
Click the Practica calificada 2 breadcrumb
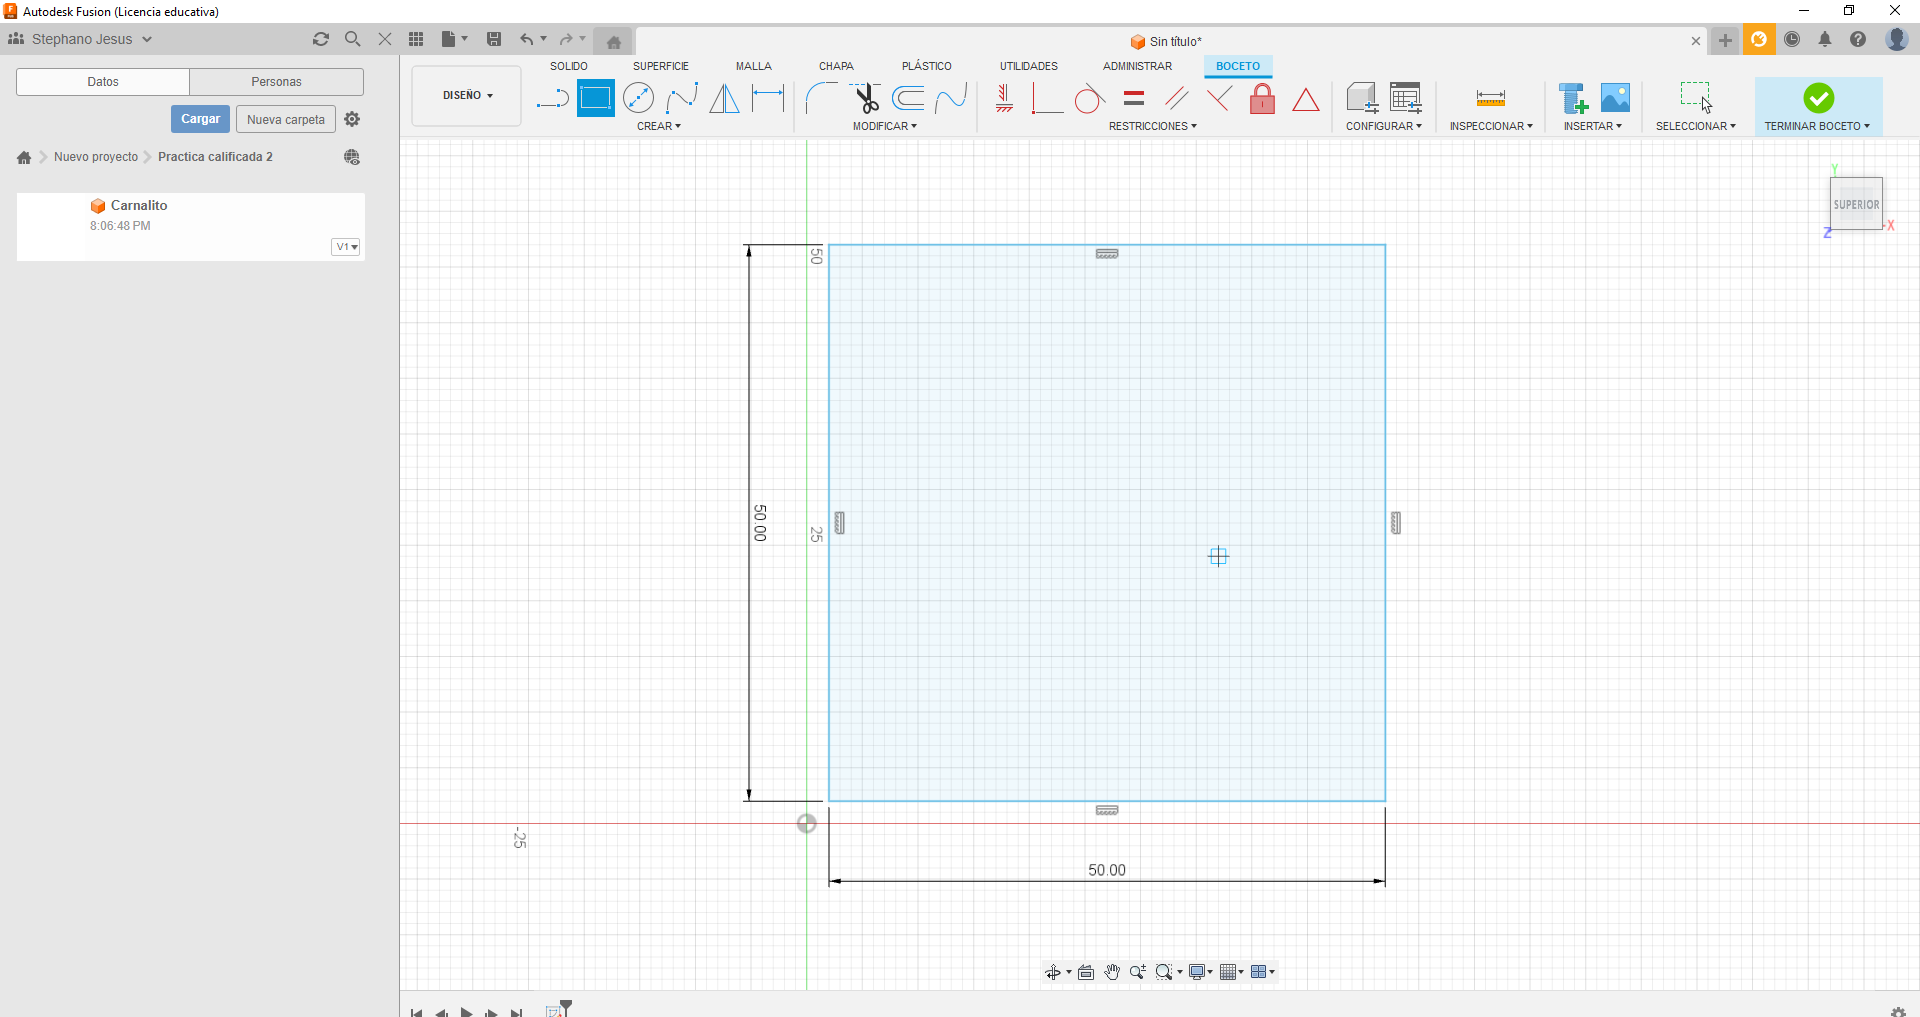coord(215,157)
